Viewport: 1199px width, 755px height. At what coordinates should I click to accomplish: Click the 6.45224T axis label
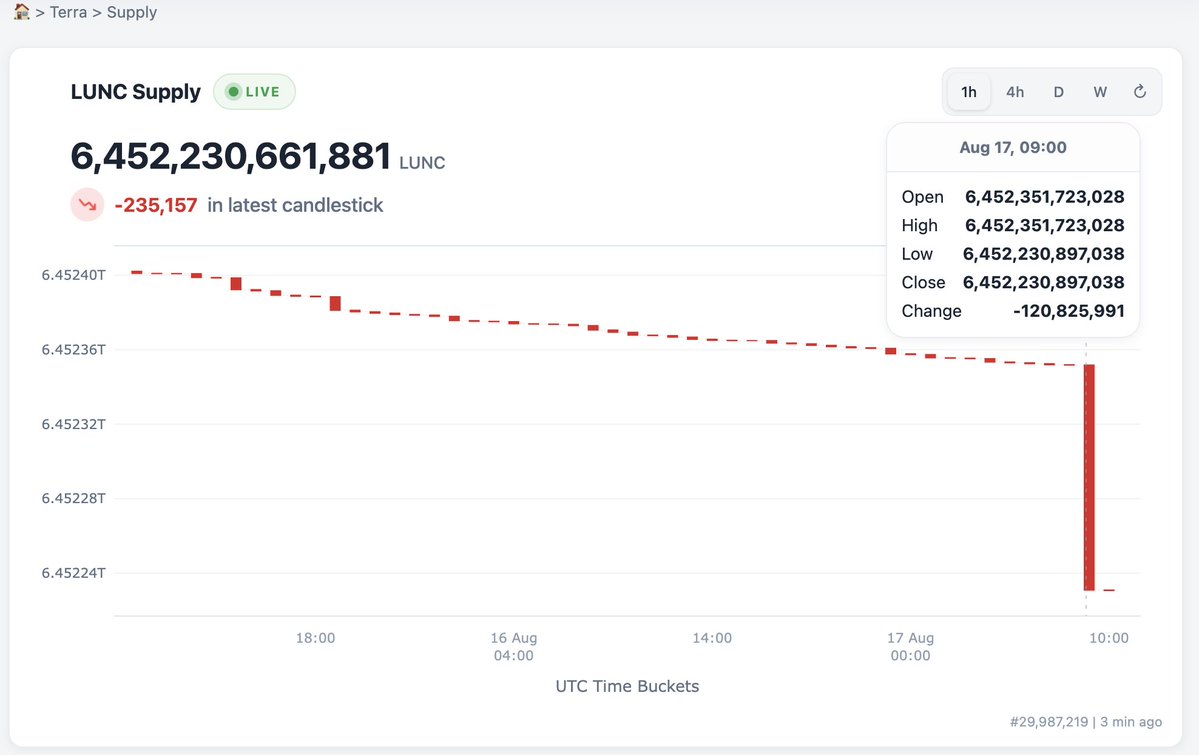coord(73,573)
